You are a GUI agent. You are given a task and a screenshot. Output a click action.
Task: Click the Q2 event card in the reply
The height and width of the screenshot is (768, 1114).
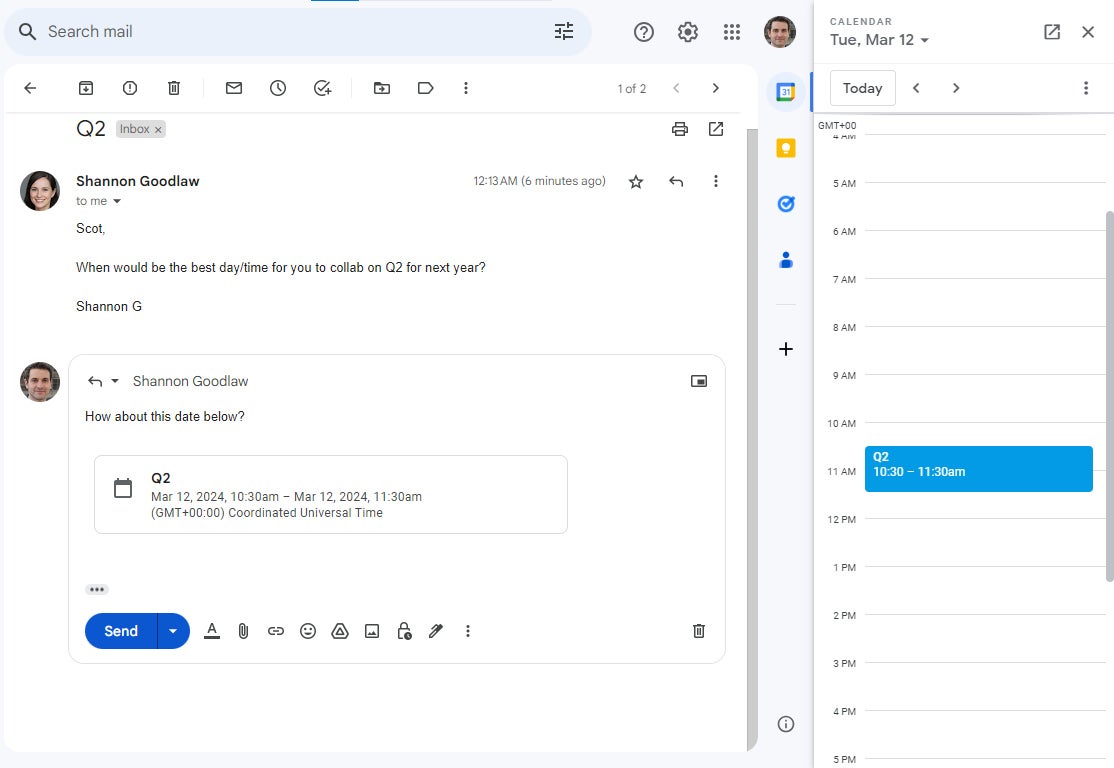click(330, 494)
